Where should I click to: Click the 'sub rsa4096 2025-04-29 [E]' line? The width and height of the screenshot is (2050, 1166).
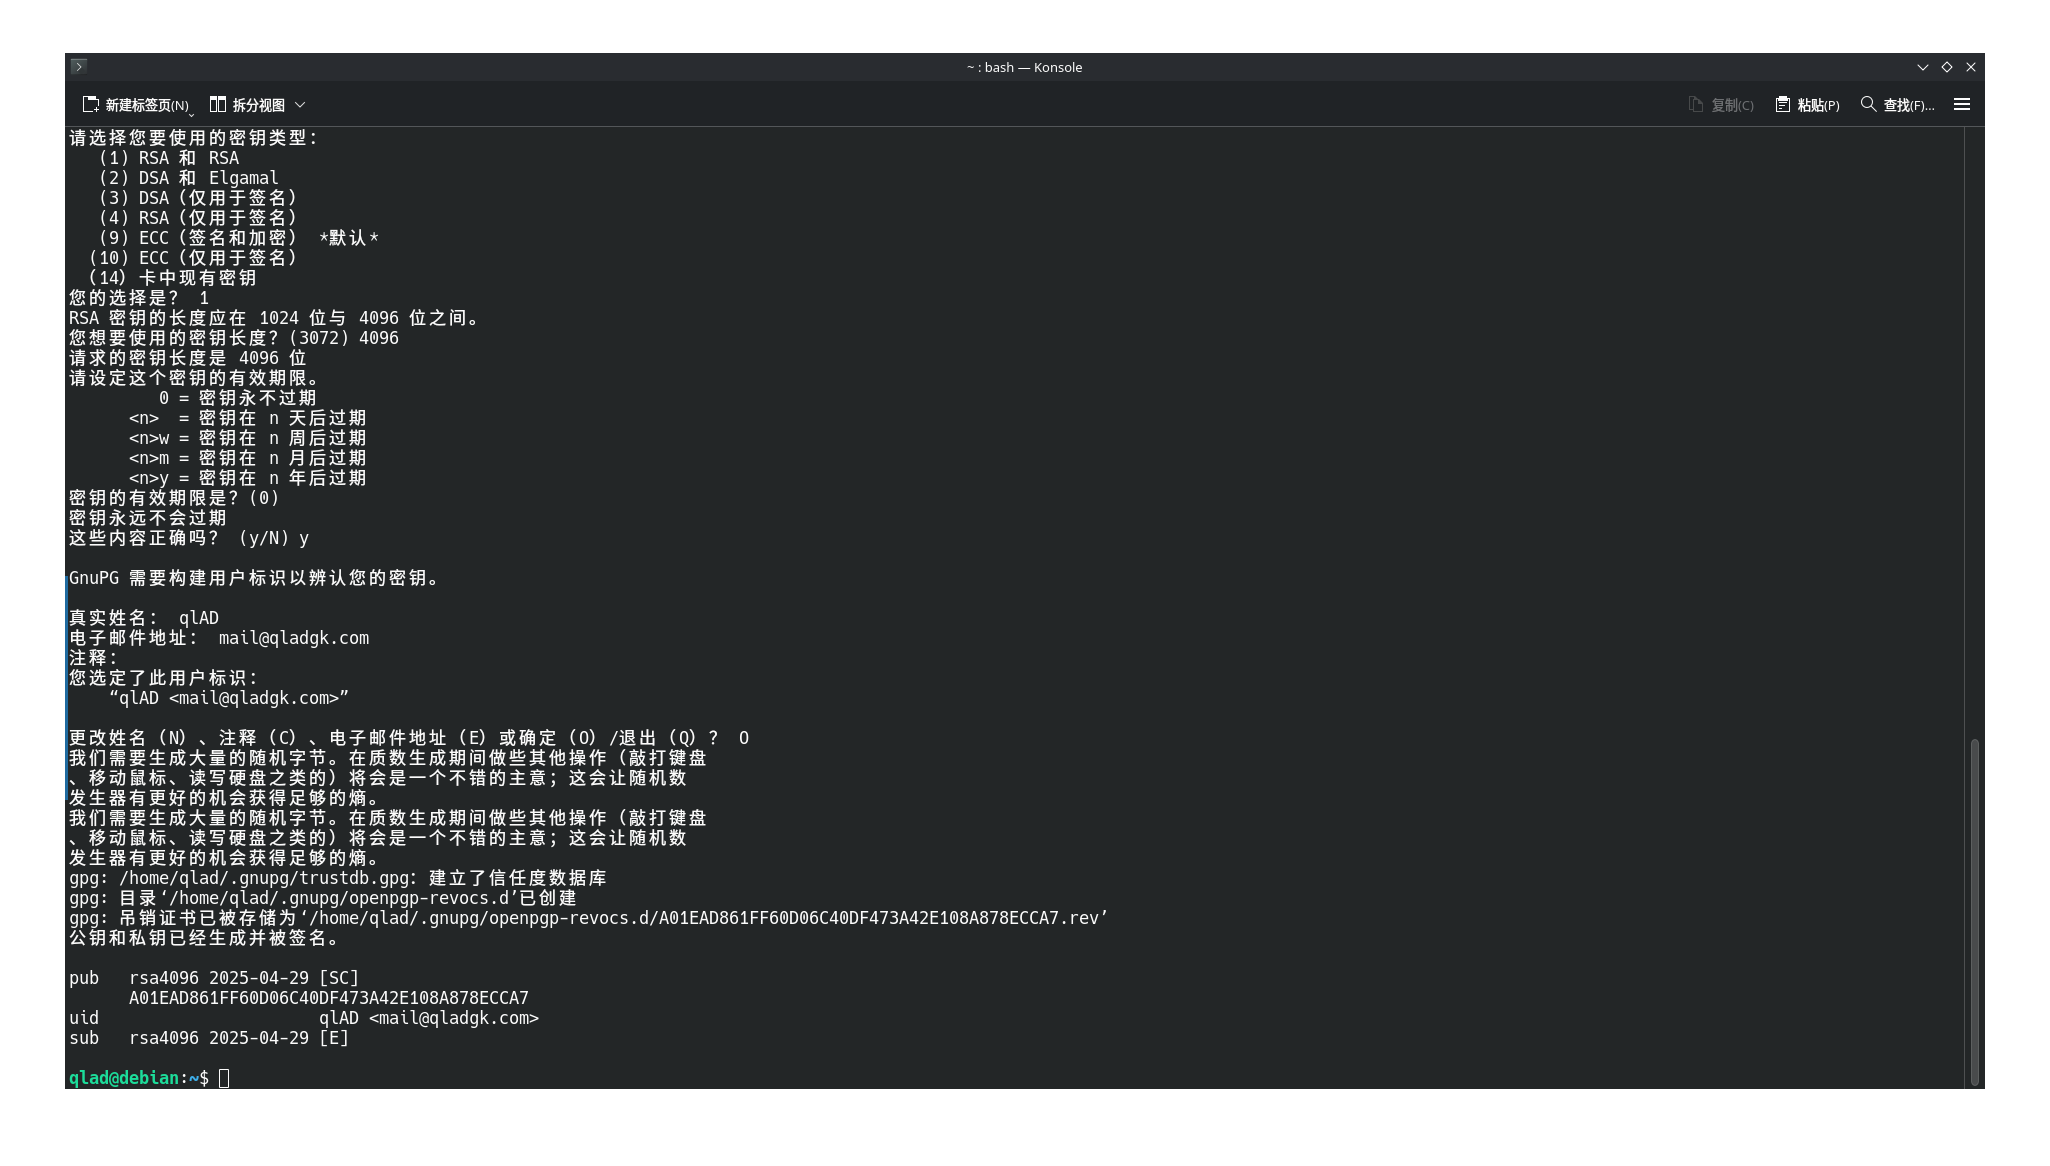point(209,1038)
